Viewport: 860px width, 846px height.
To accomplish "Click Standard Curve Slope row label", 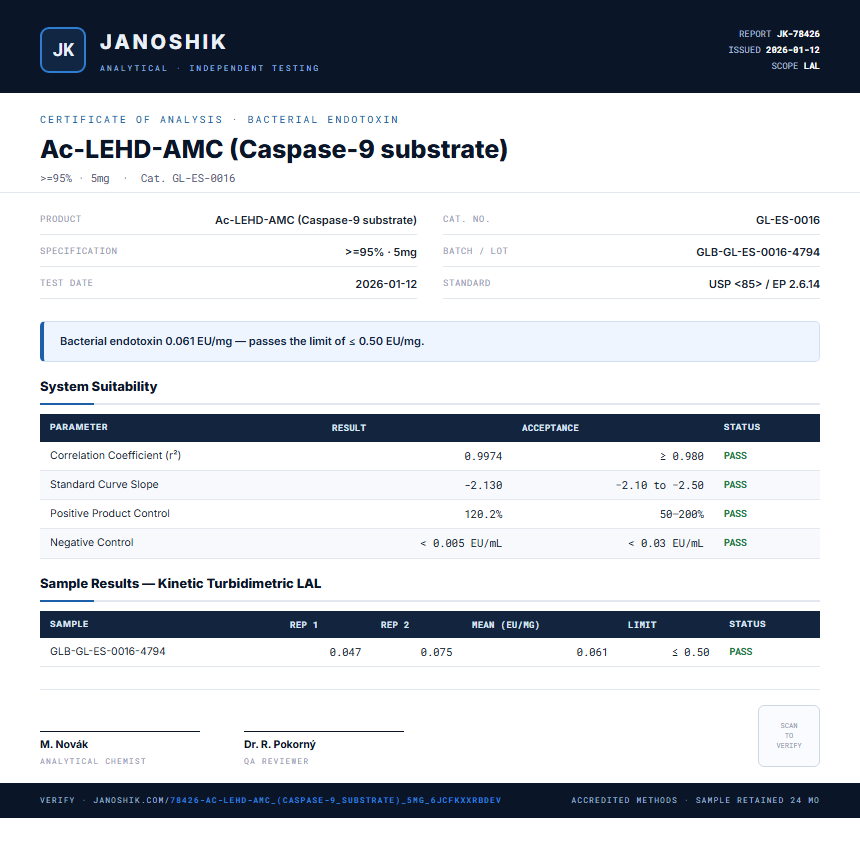I will click(x=104, y=484).
